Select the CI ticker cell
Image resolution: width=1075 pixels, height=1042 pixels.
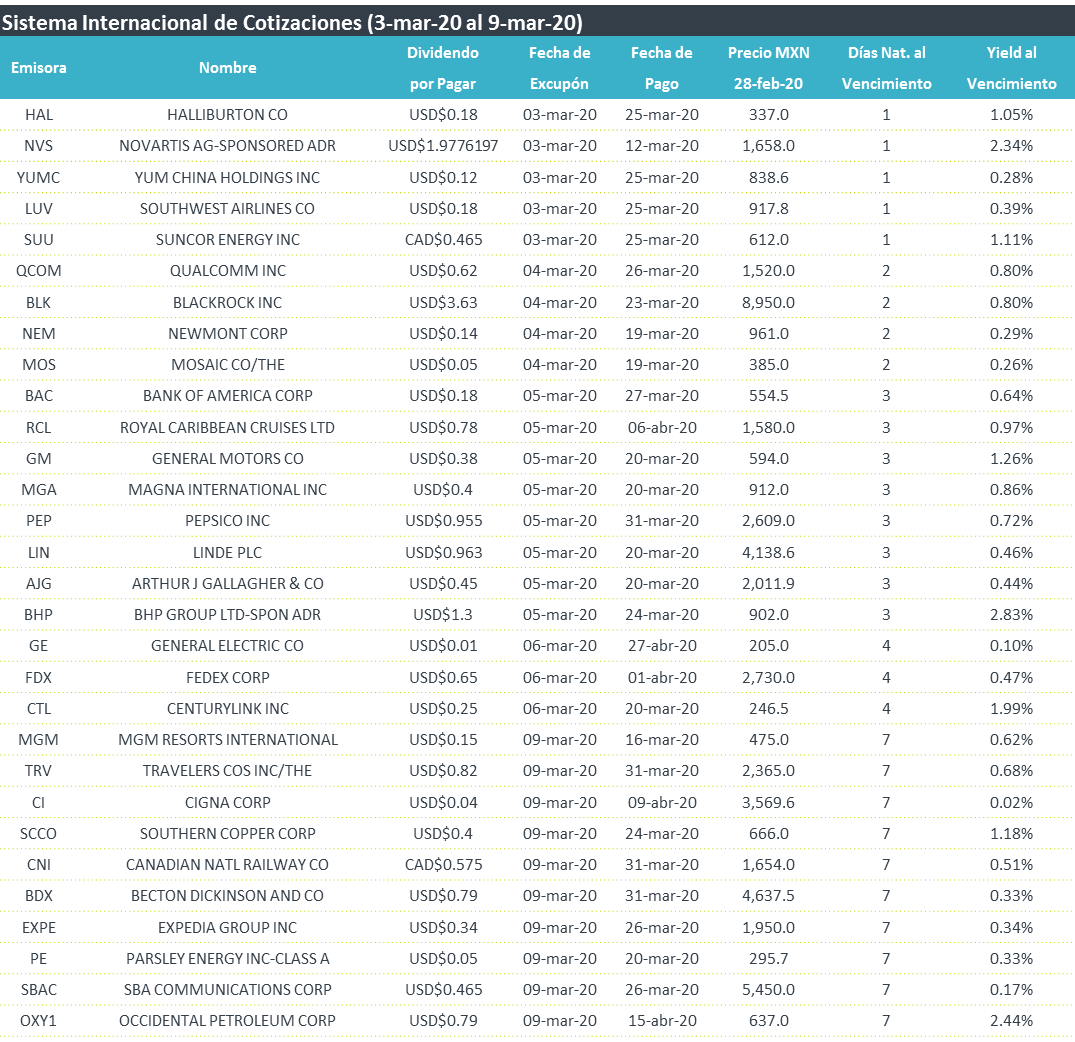[38, 803]
